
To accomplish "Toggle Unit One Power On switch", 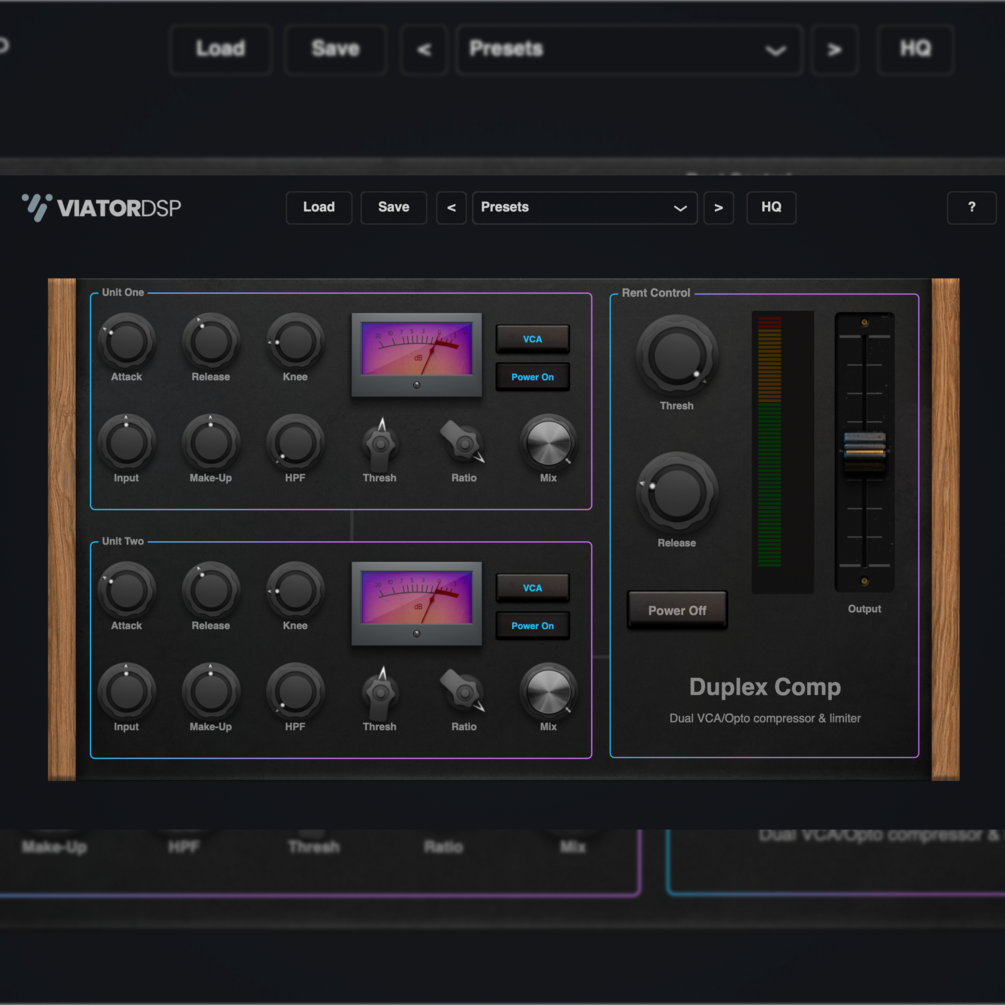I will coord(533,377).
